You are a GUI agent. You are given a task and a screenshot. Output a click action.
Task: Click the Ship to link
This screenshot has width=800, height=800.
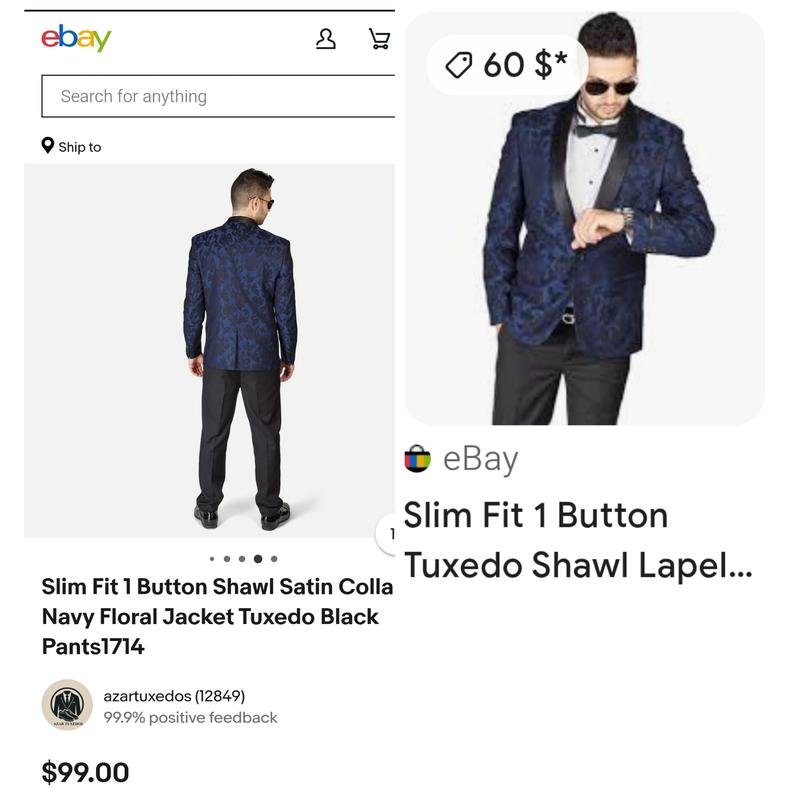(x=80, y=147)
